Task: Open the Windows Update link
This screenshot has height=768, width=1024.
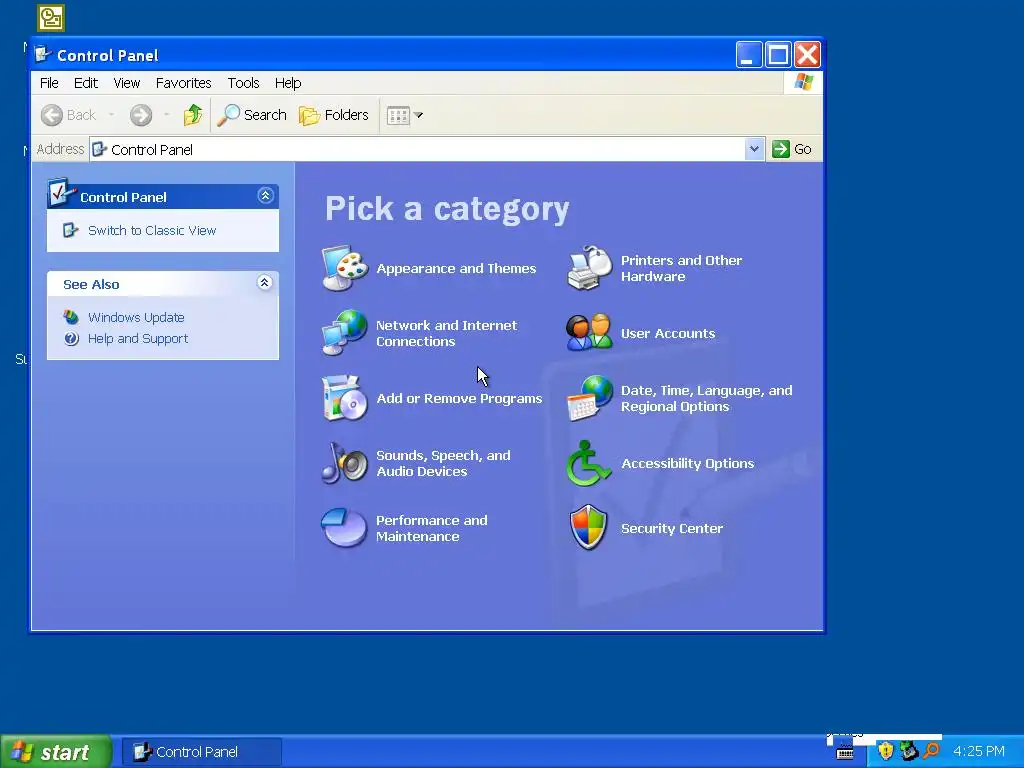Action: coord(136,317)
